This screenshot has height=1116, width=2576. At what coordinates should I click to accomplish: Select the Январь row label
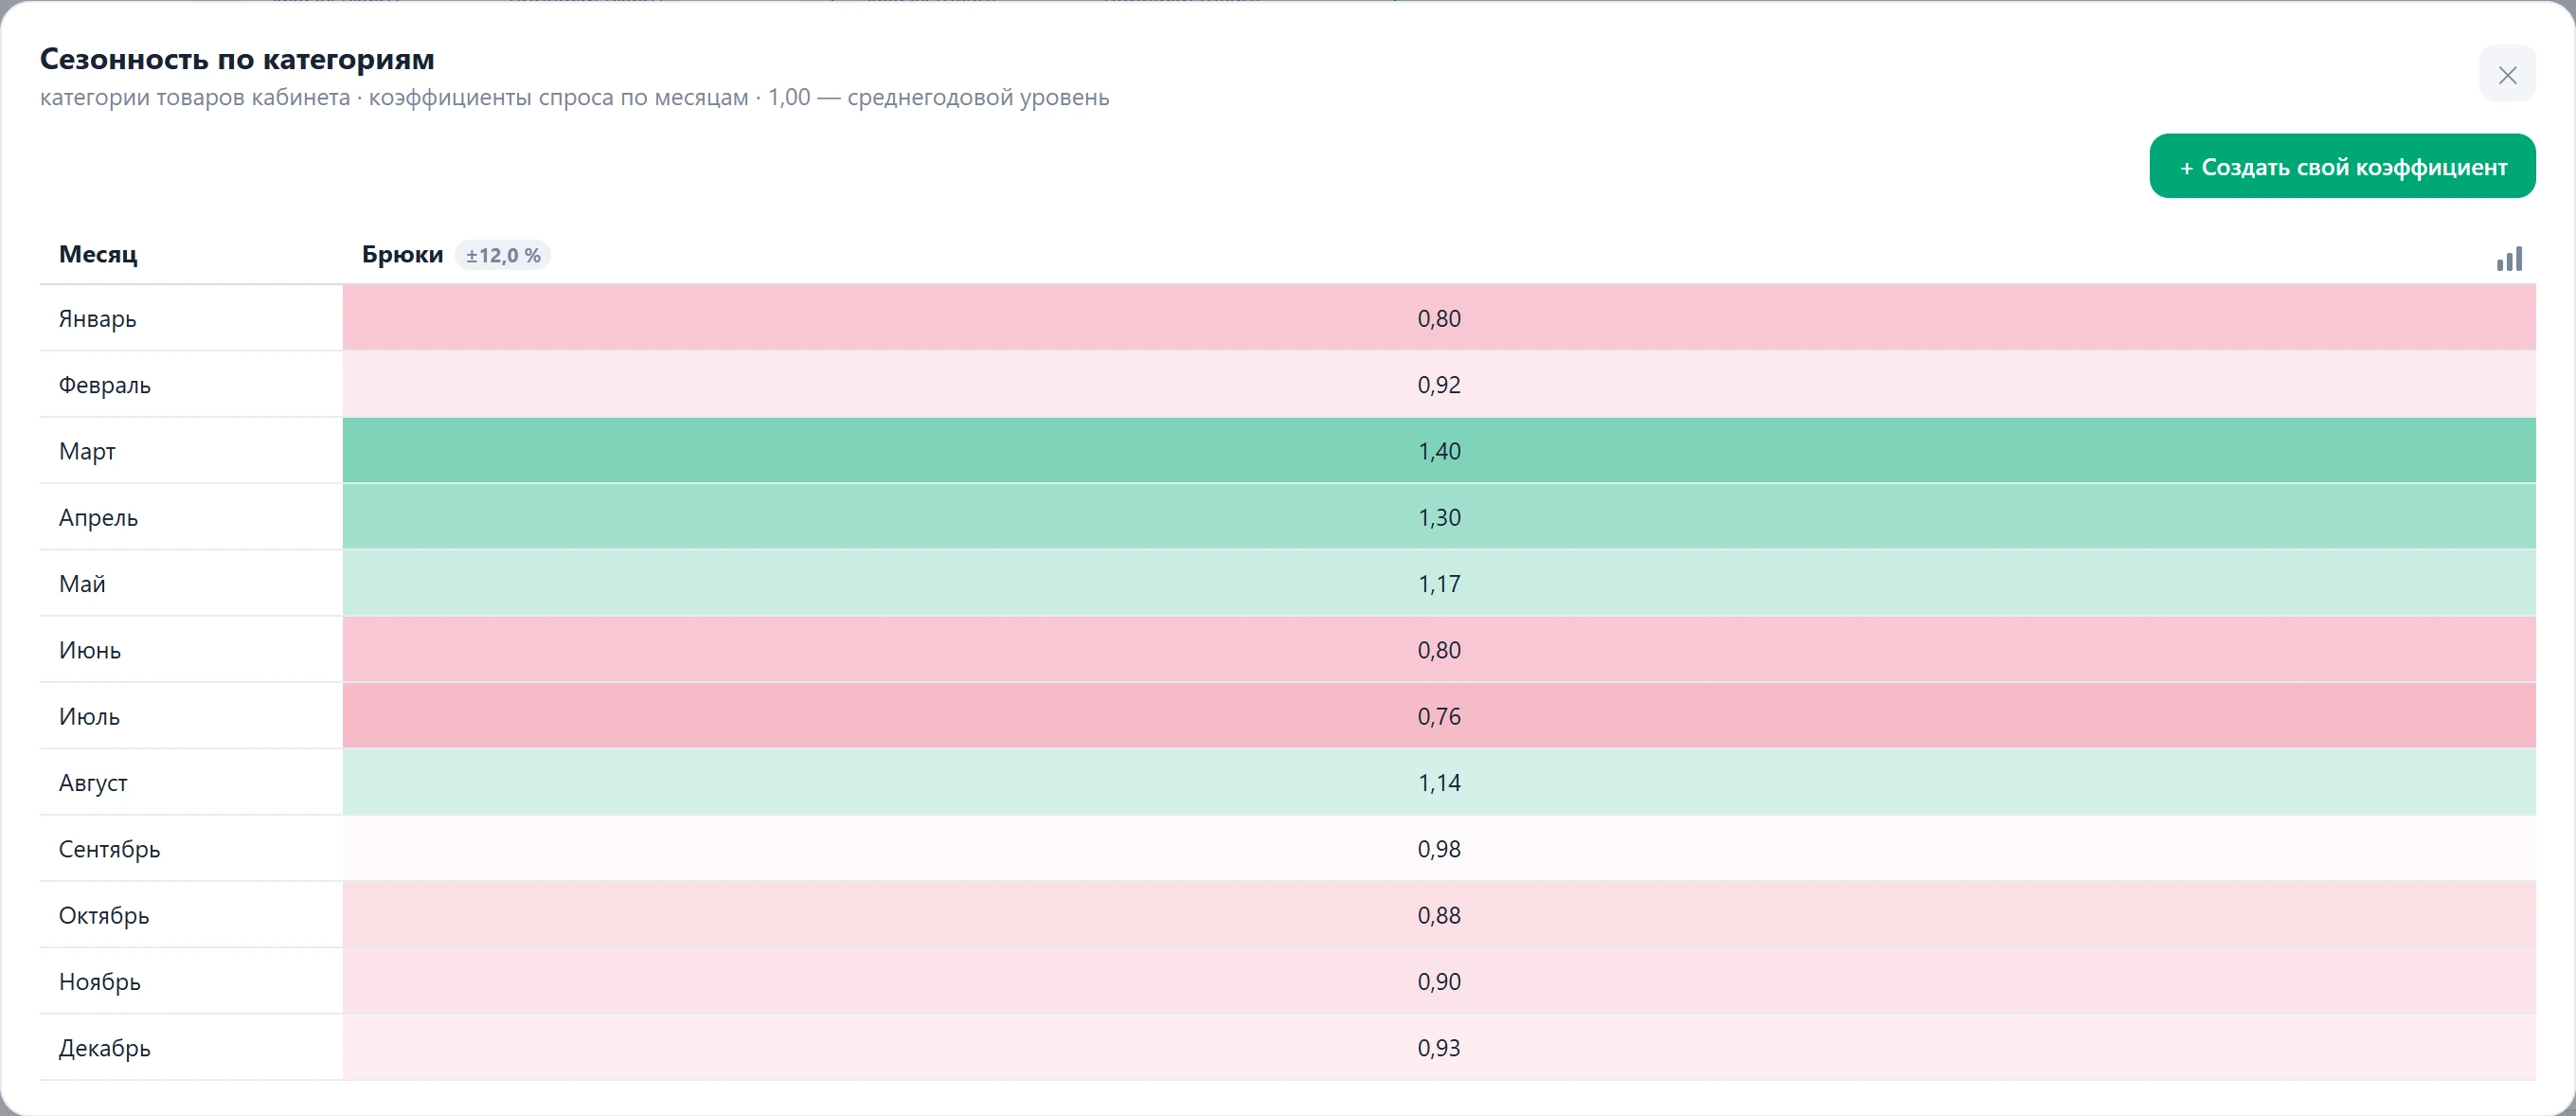coord(97,318)
